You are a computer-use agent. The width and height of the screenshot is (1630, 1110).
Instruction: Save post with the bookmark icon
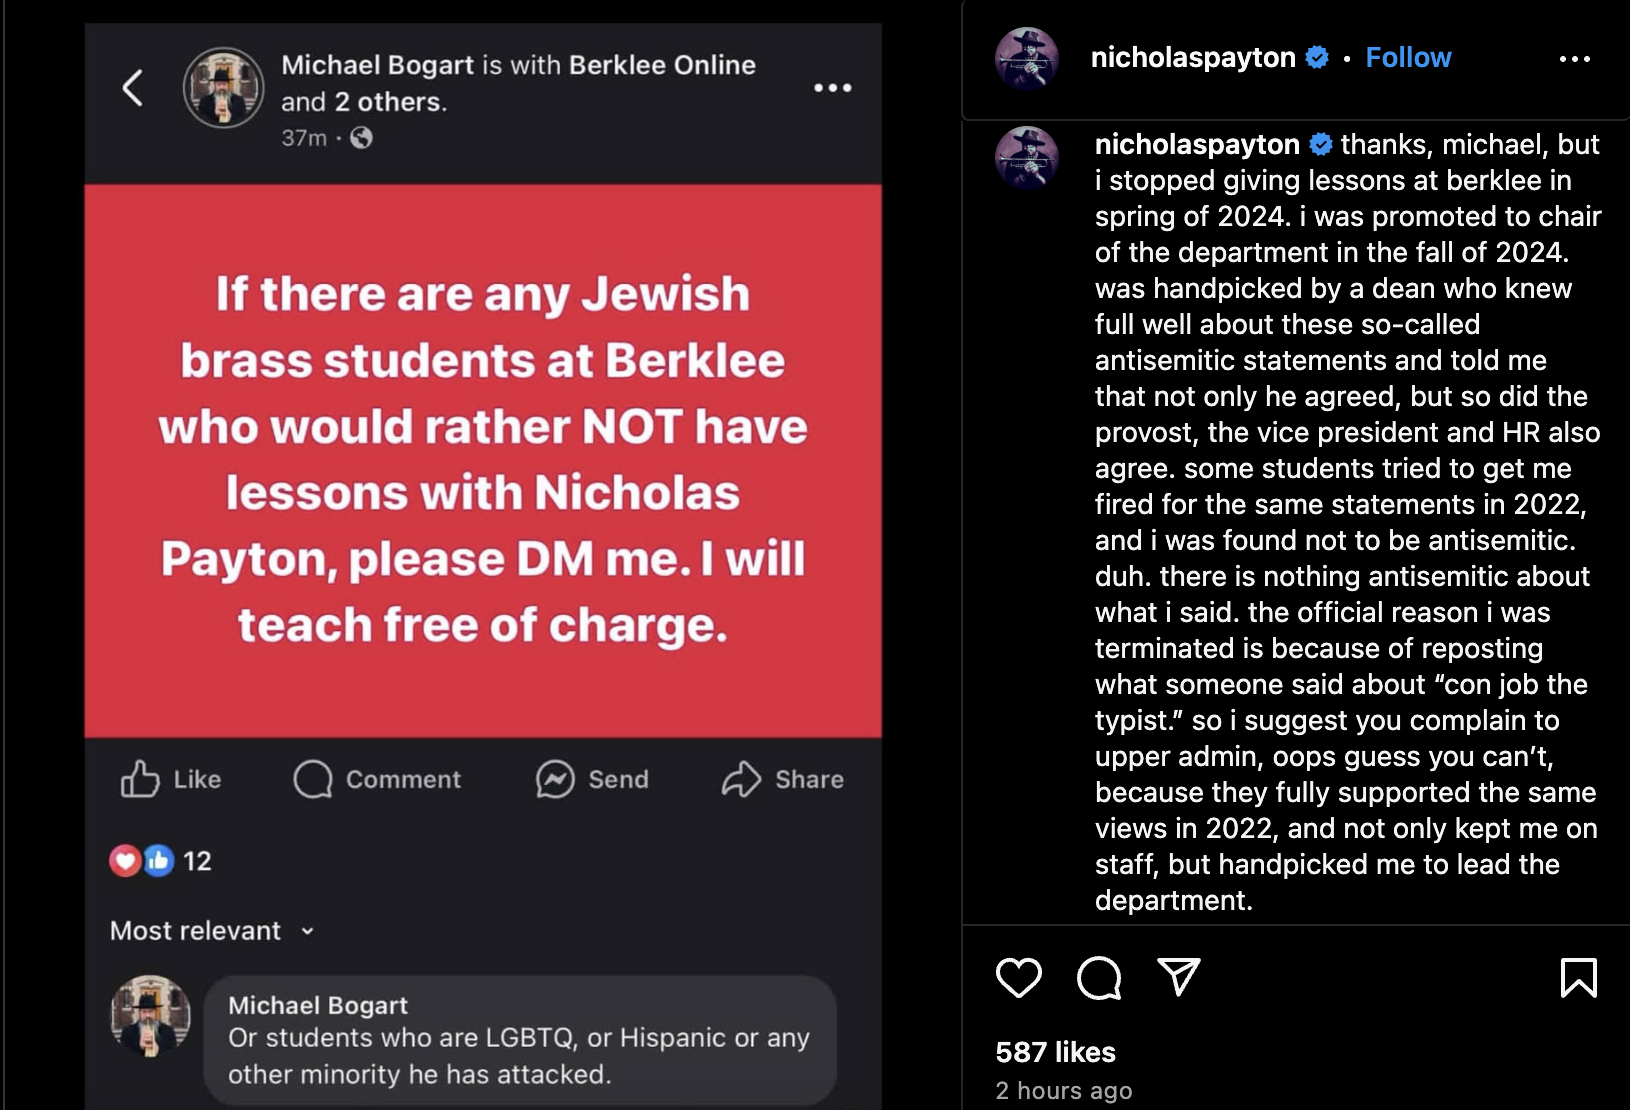(1578, 977)
